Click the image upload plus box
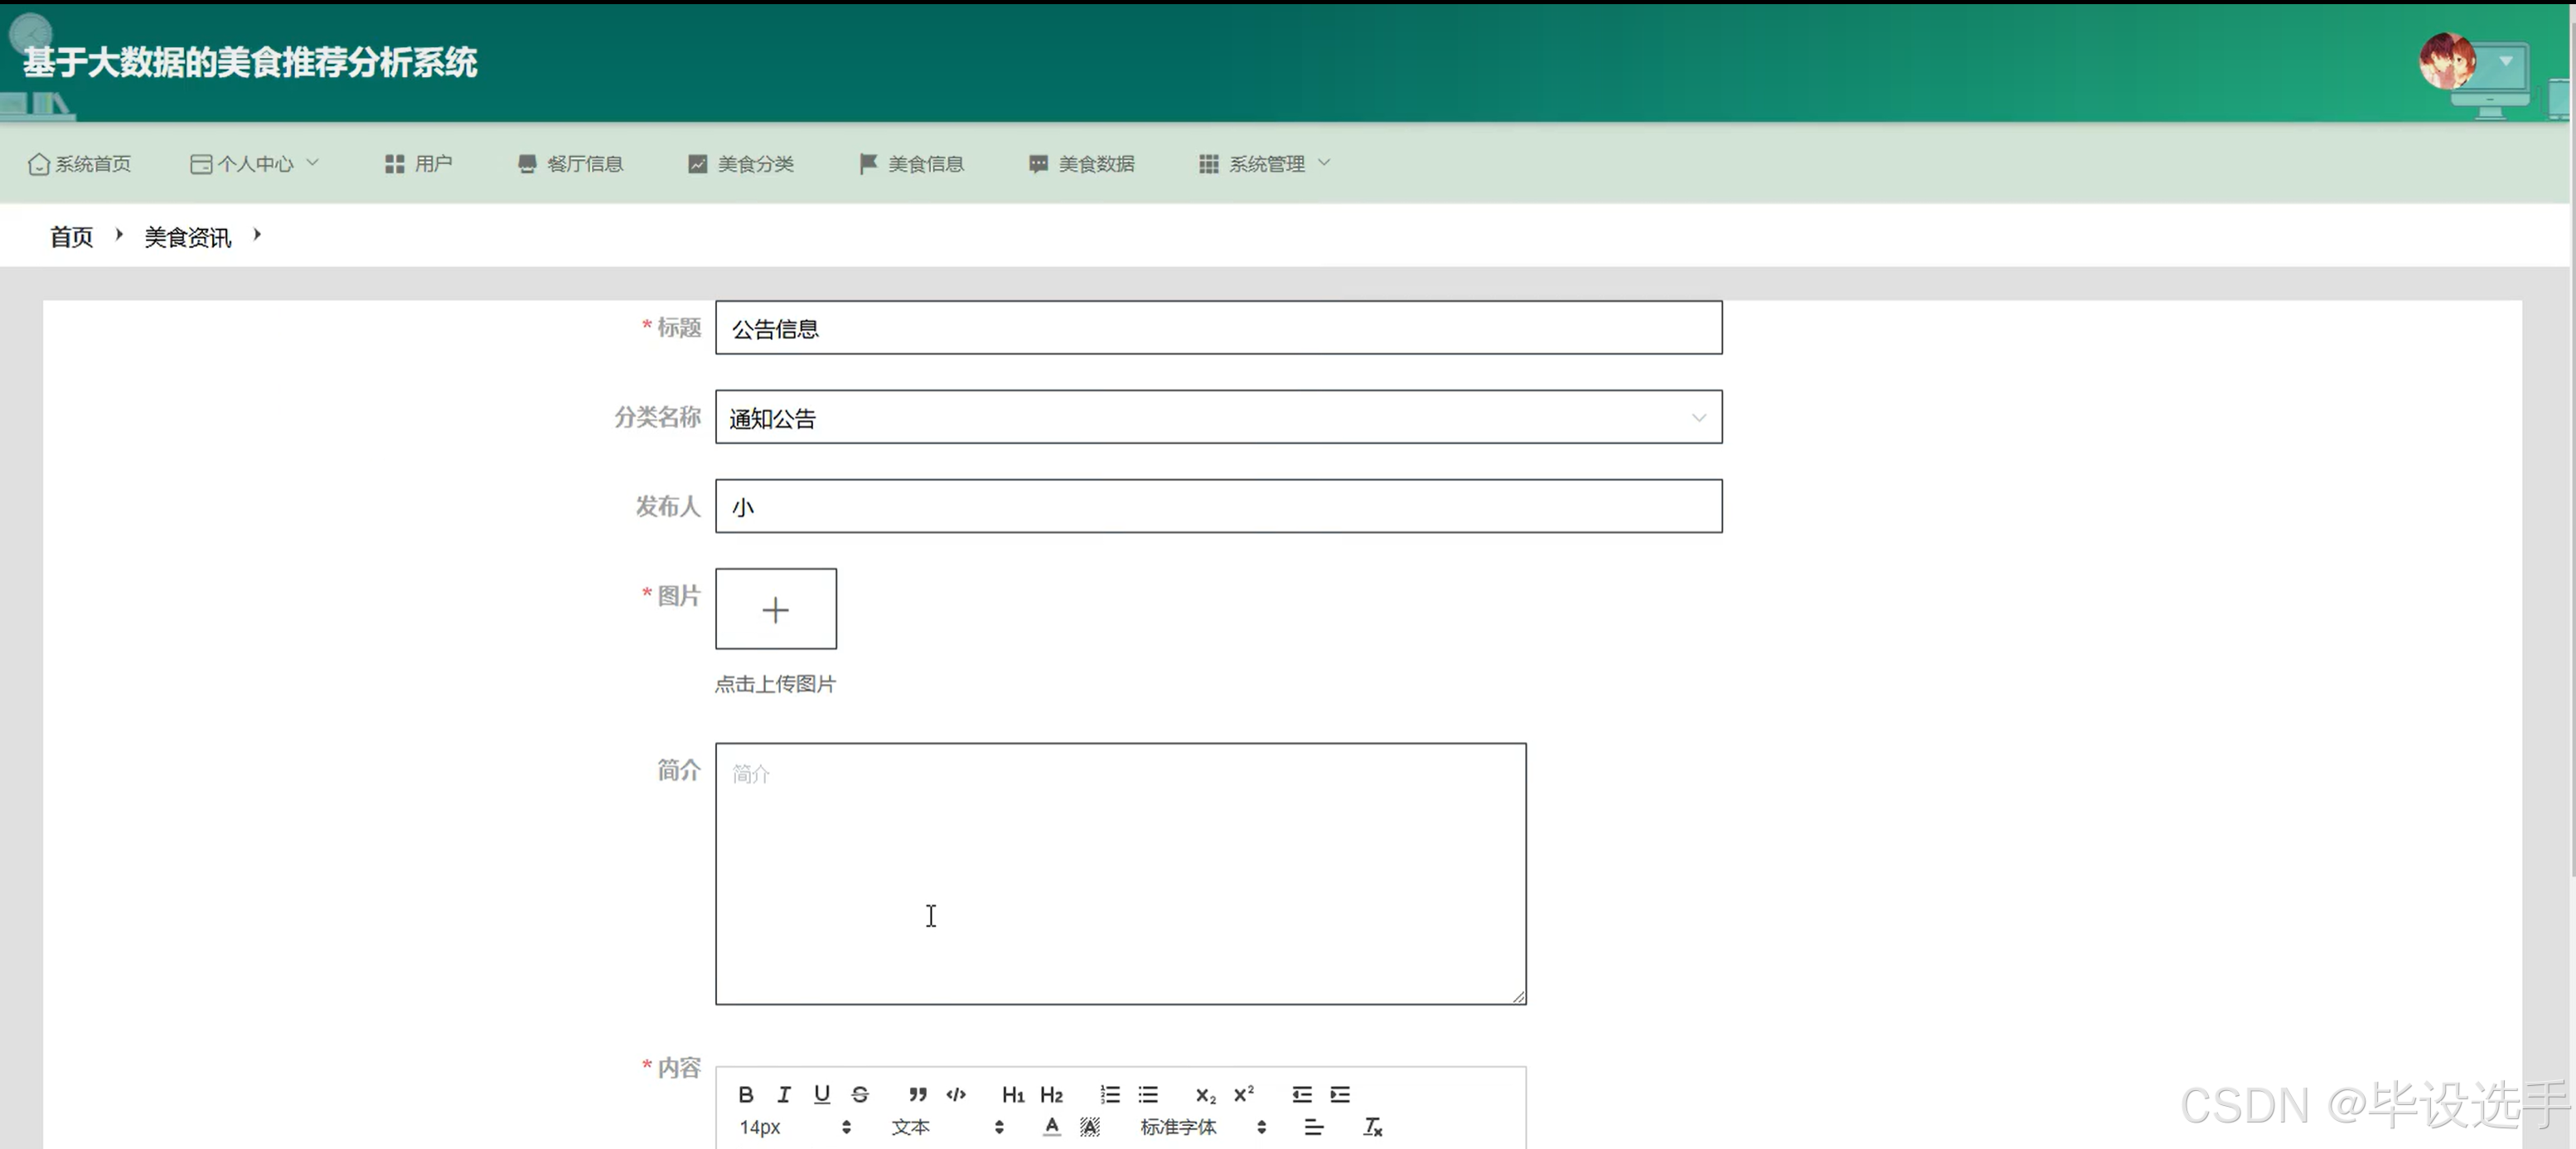Screen dimensions: 2576x1149 click(x=776, y=609)
